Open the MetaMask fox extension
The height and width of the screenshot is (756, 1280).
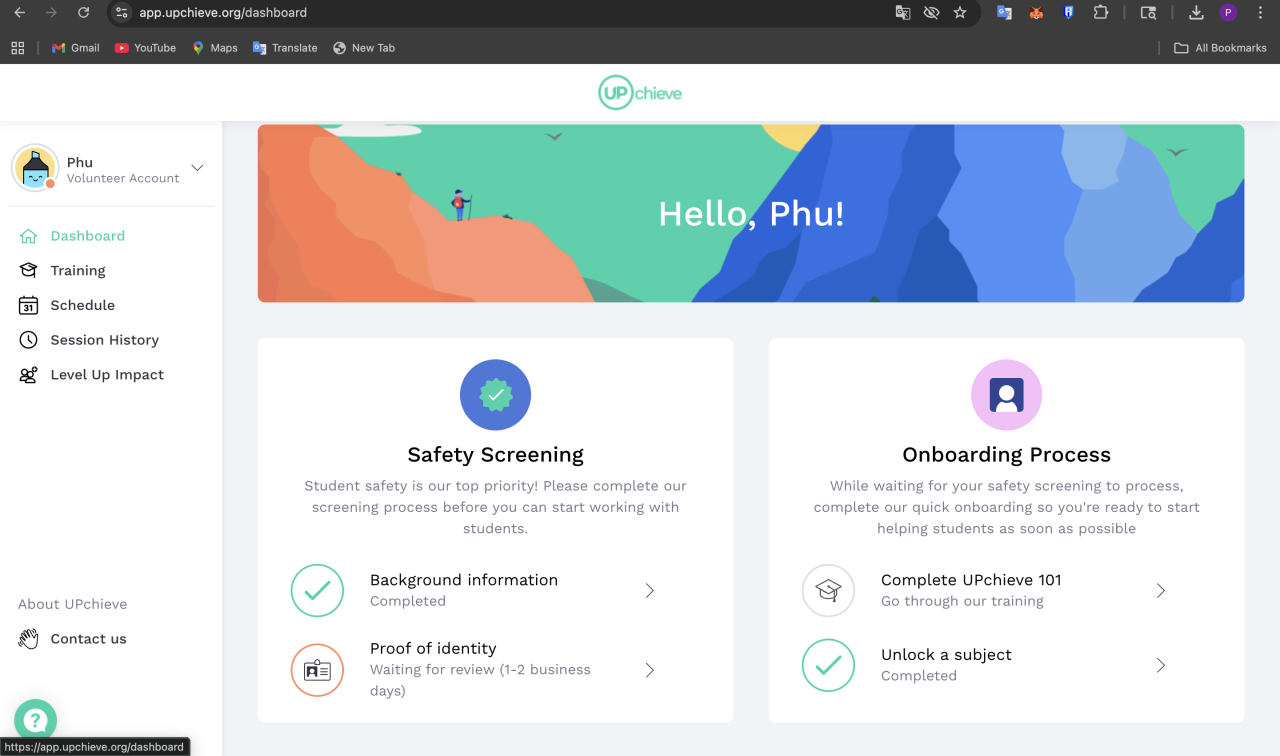(x=1036, y=13)
